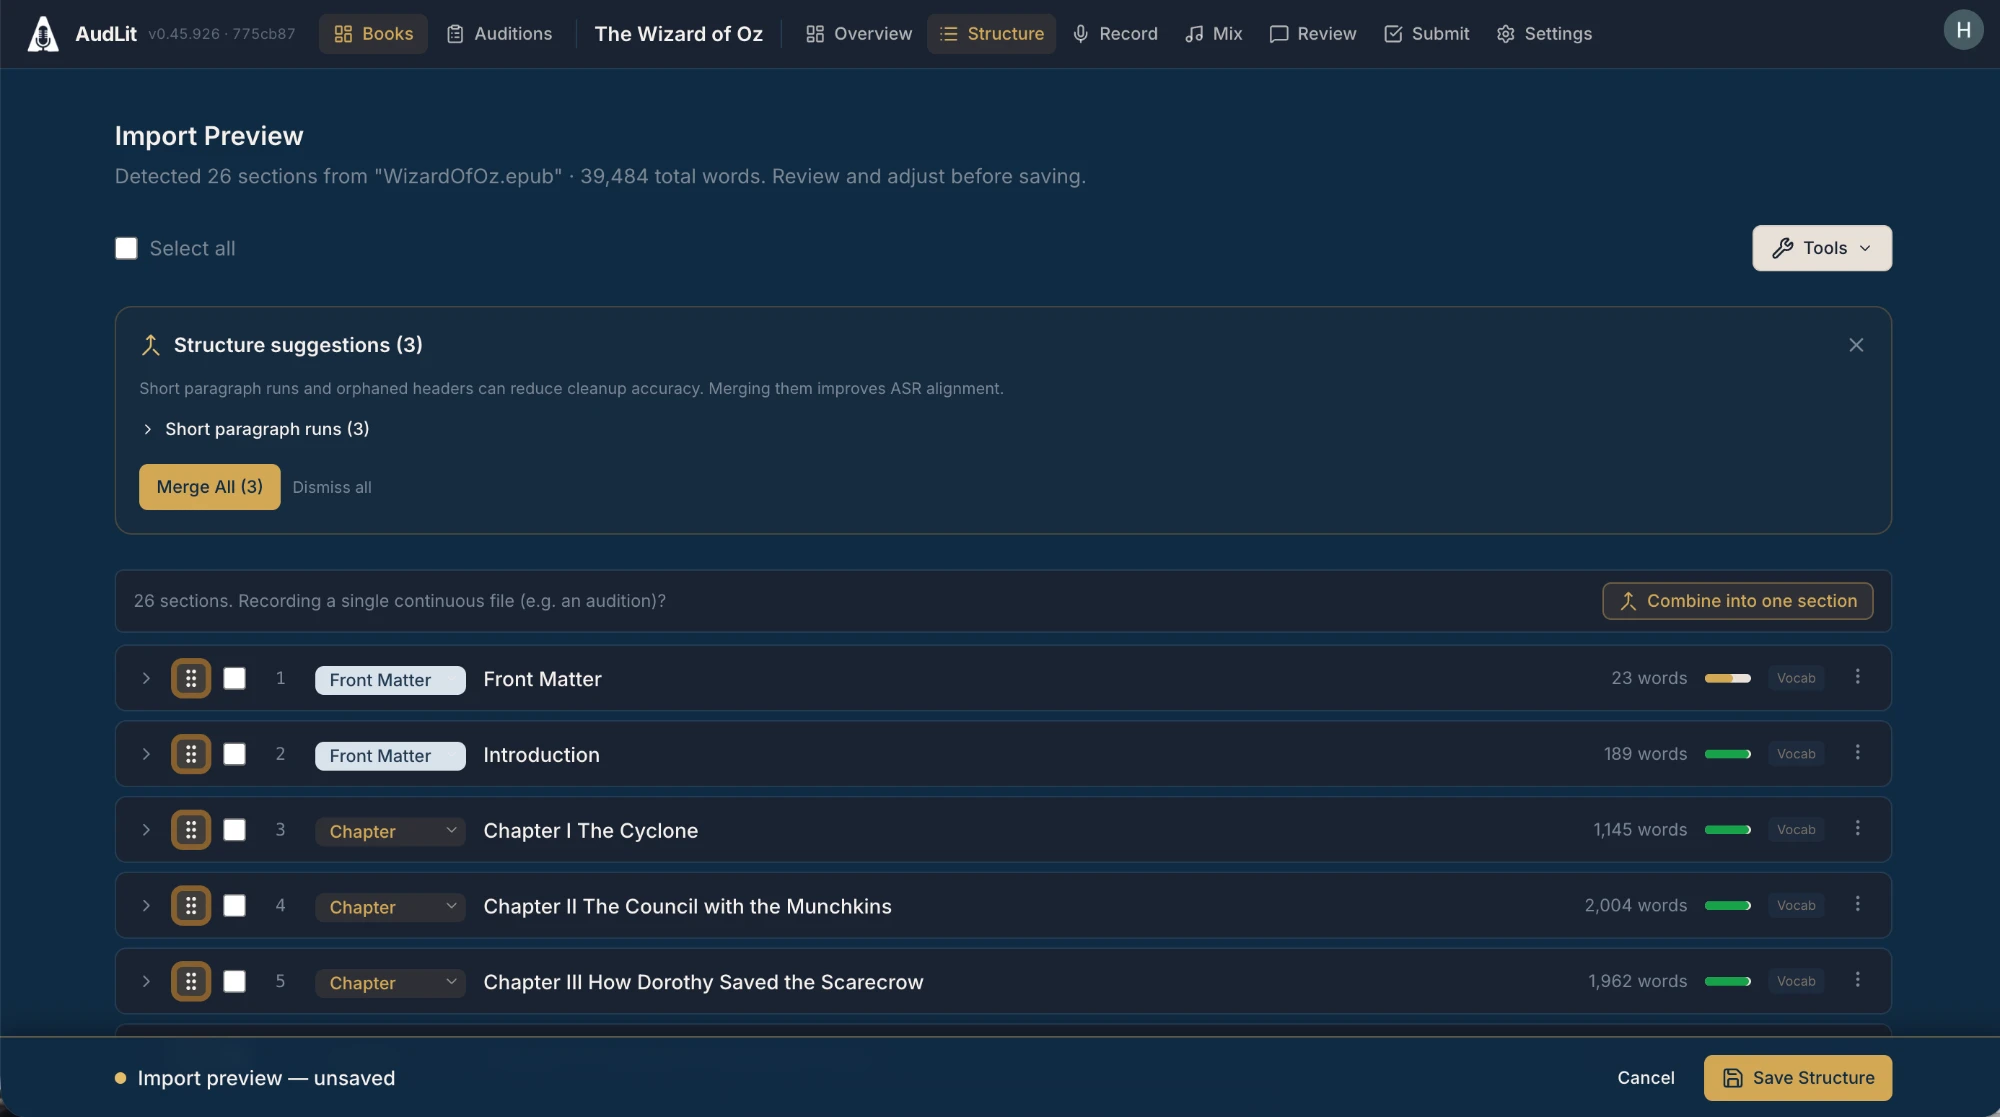
Task: Click Vocab badge on Chapter I row
Action: point(1796,830)
